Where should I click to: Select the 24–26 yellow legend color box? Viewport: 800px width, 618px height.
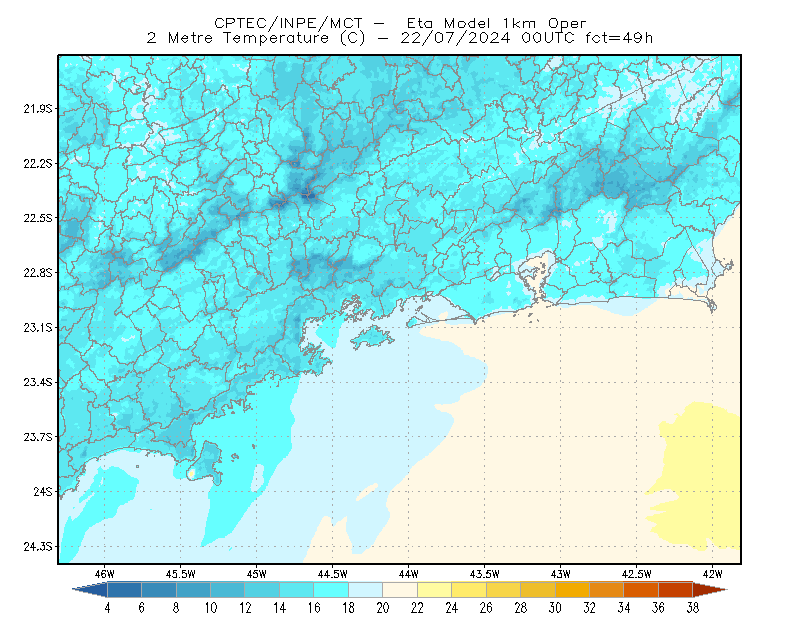coord(469,590)
